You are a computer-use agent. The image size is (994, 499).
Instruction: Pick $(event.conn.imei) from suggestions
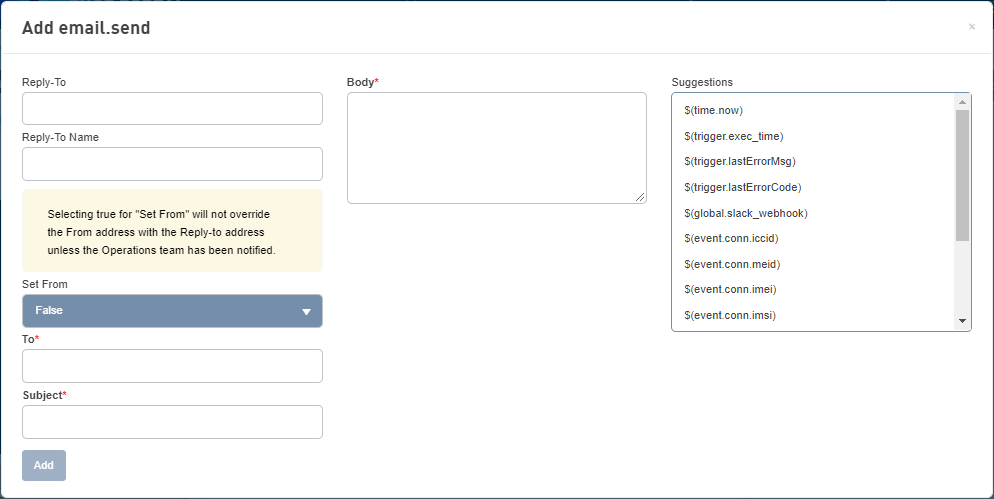[x=730, y=290]
